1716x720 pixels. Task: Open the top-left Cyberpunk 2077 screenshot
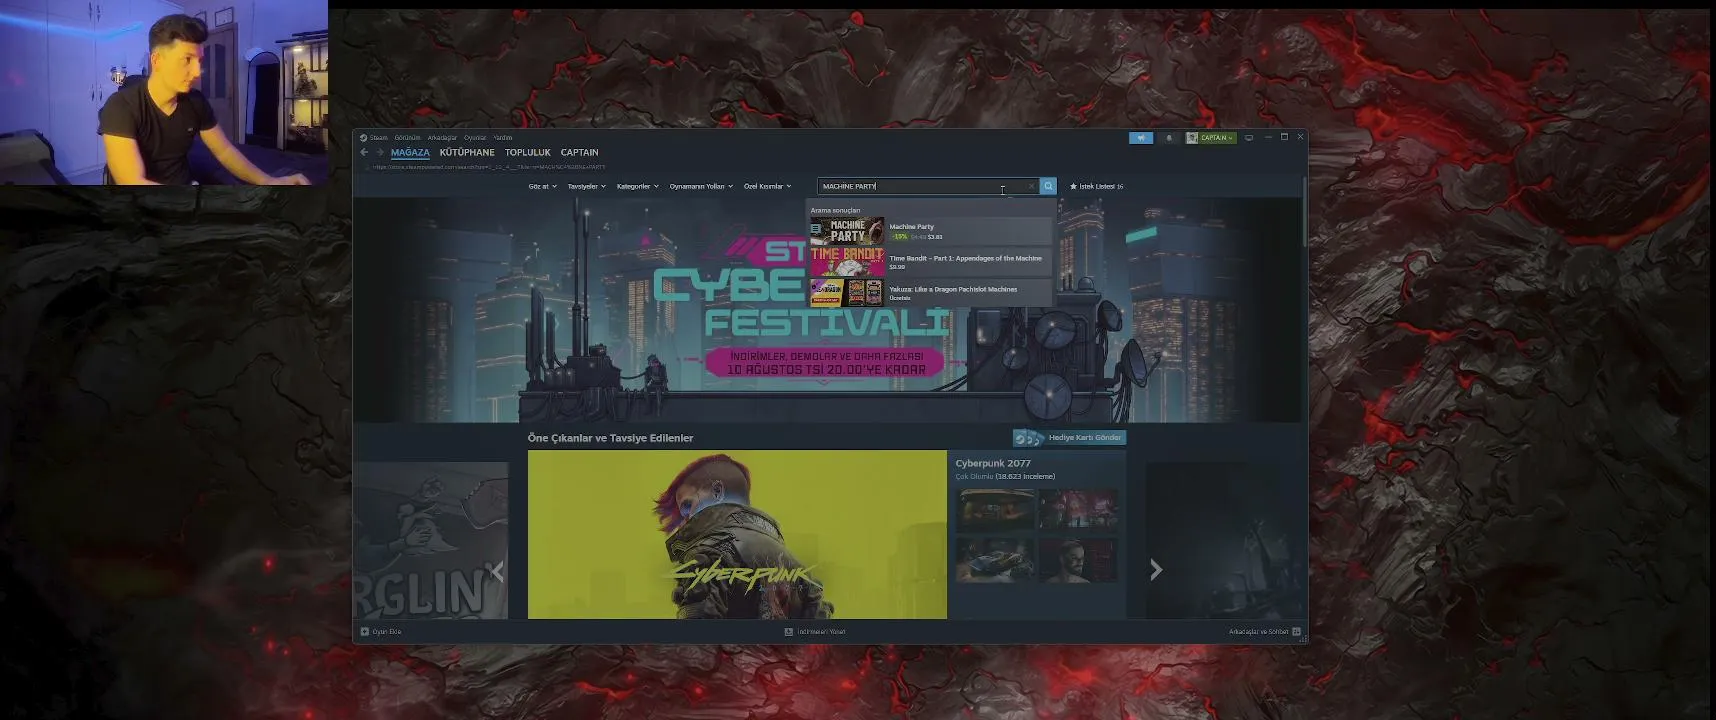(x=995, y=509)
